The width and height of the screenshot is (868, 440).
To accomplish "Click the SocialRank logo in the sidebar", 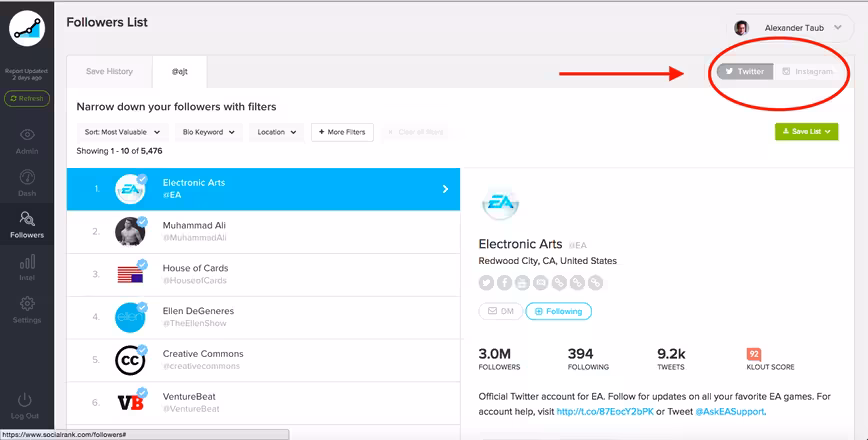I will coord(27,28).
